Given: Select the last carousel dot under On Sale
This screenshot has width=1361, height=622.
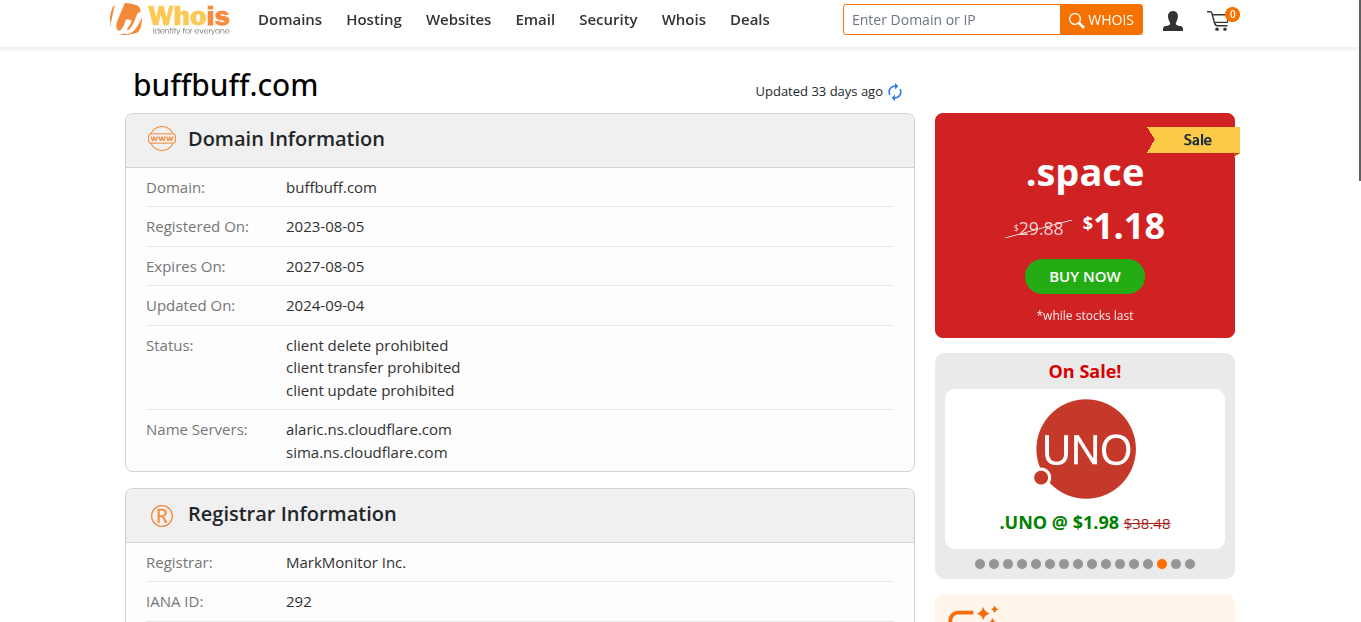Looking at the screenshot, I should point(1190,564).
